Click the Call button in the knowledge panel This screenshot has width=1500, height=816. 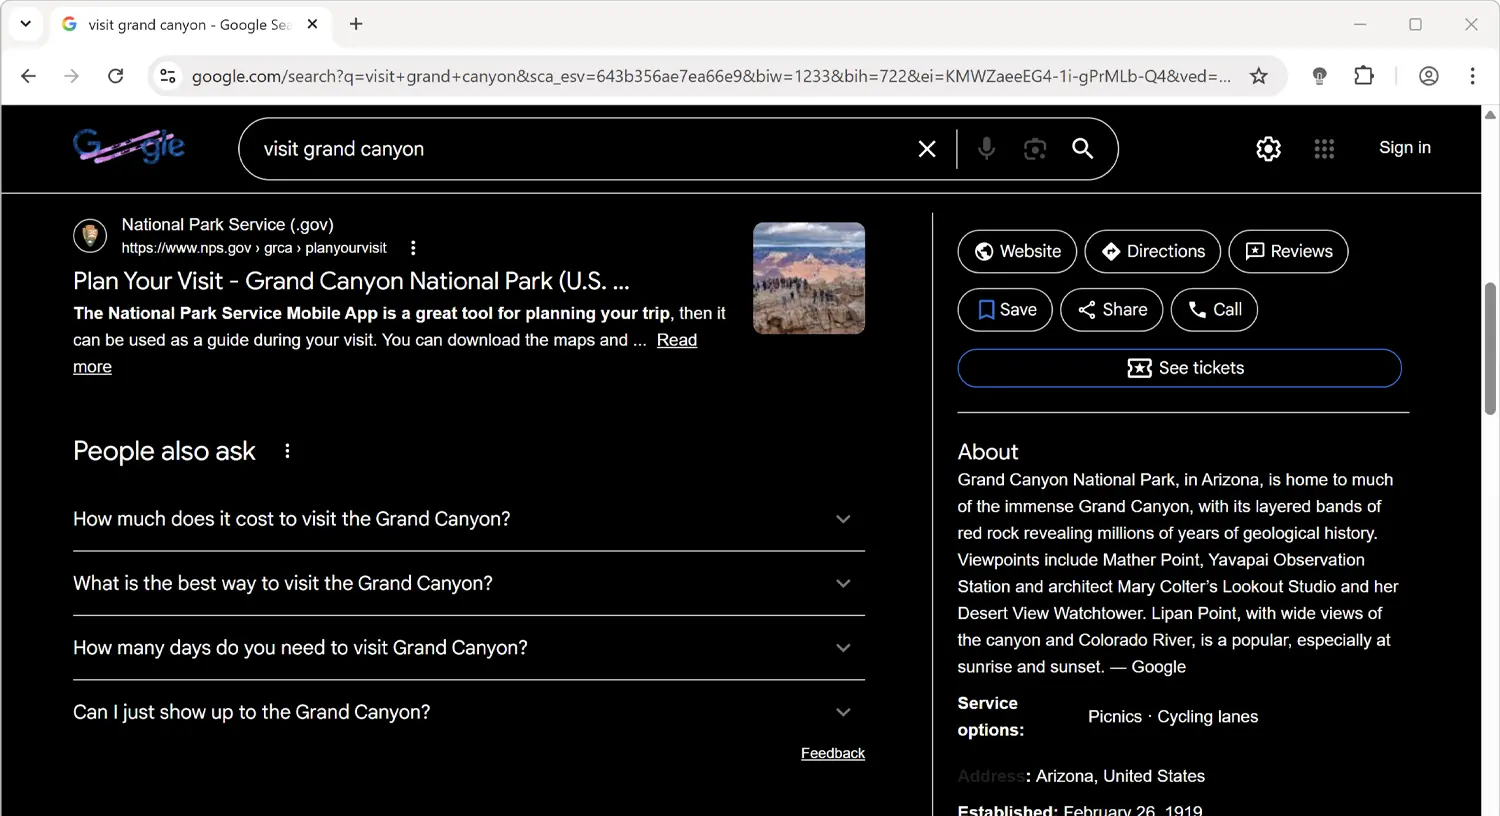click(1214, 309)
